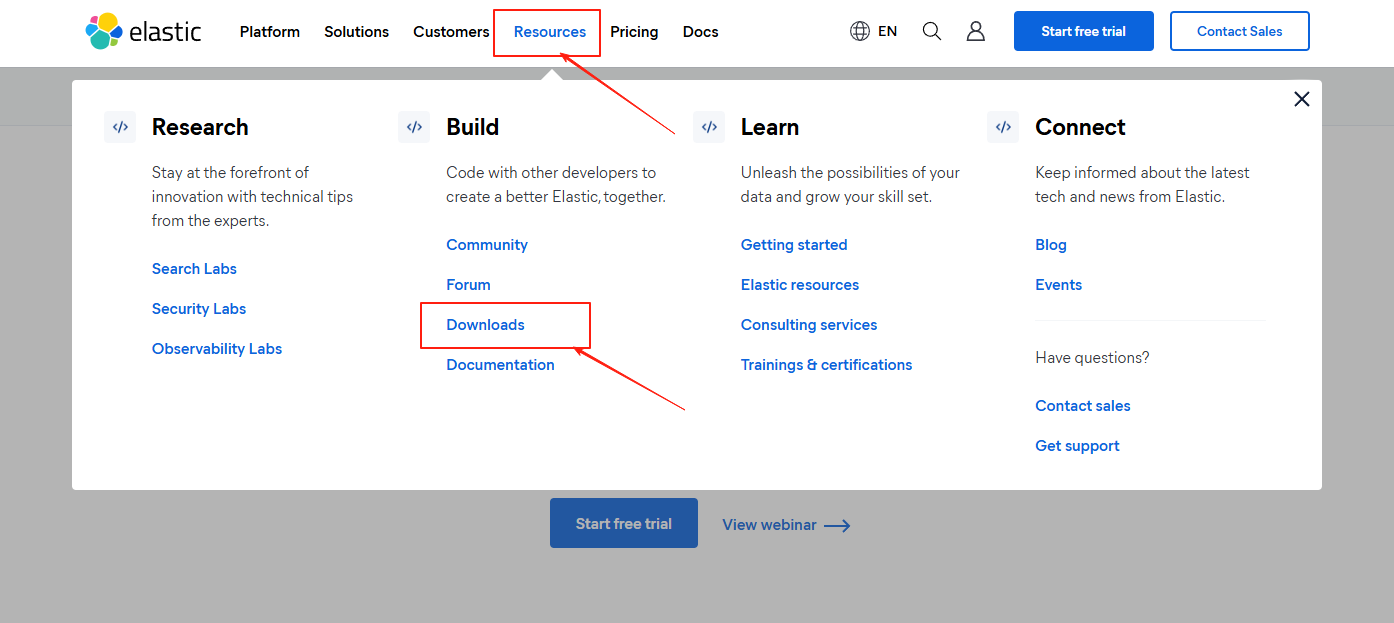Viewport: 1394px width, 623px height.
Task: Click the Research heading
Action: coord(200,127)
